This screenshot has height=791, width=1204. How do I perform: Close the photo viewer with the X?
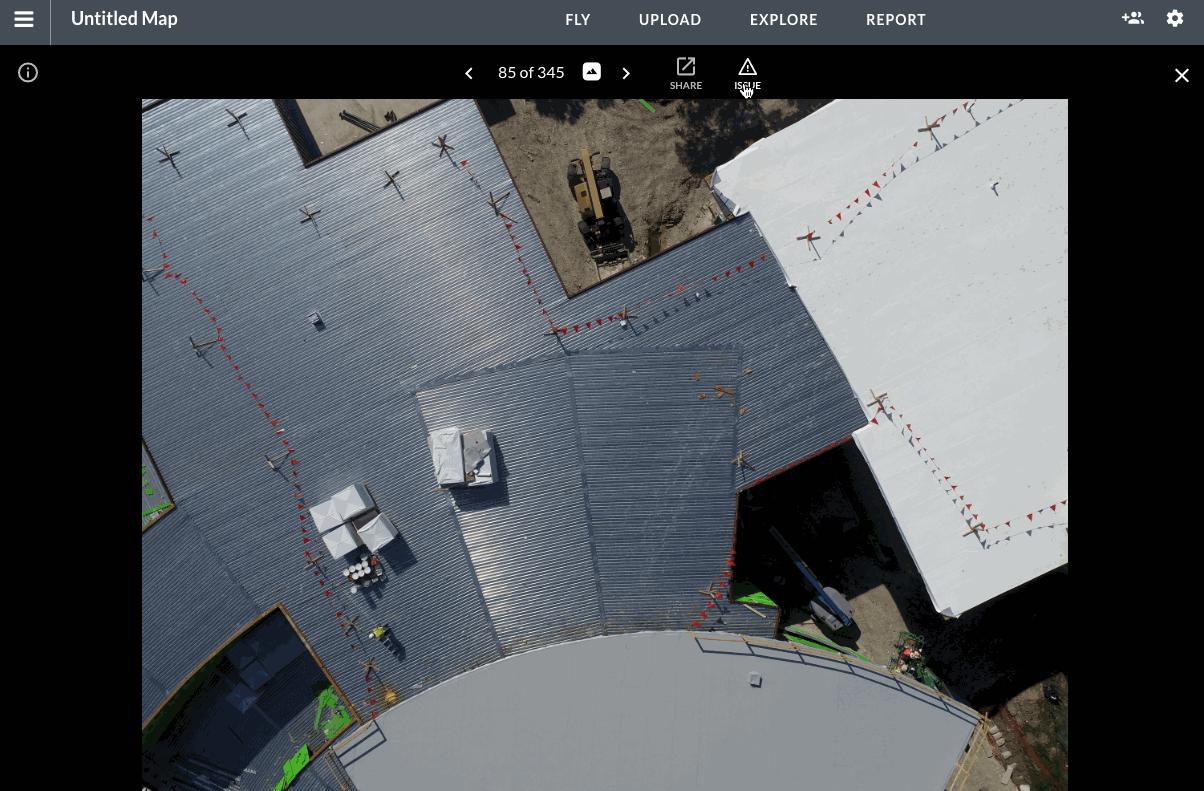click(x=1182, y=75)
